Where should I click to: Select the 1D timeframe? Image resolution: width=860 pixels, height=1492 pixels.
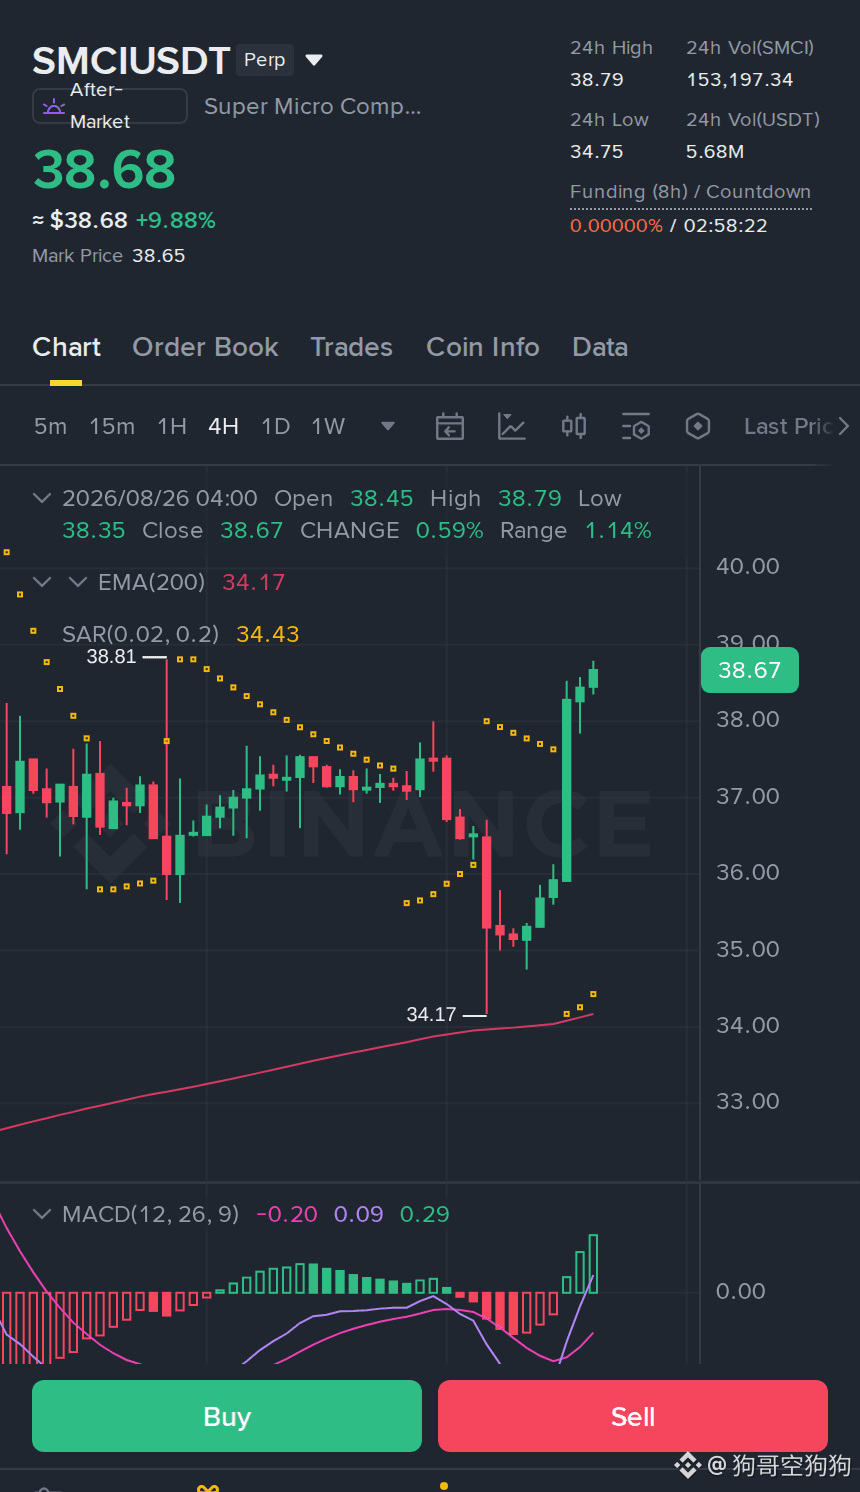pos(275,427)
